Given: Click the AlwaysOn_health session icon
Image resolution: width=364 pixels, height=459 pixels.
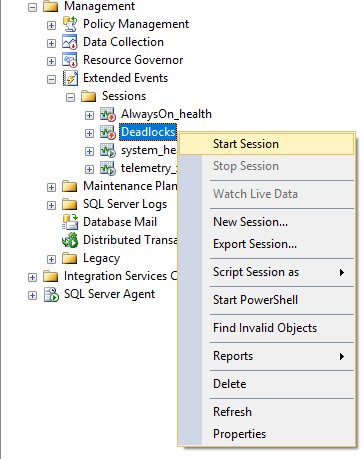Looking at the screenshot, I should (108, 114).
